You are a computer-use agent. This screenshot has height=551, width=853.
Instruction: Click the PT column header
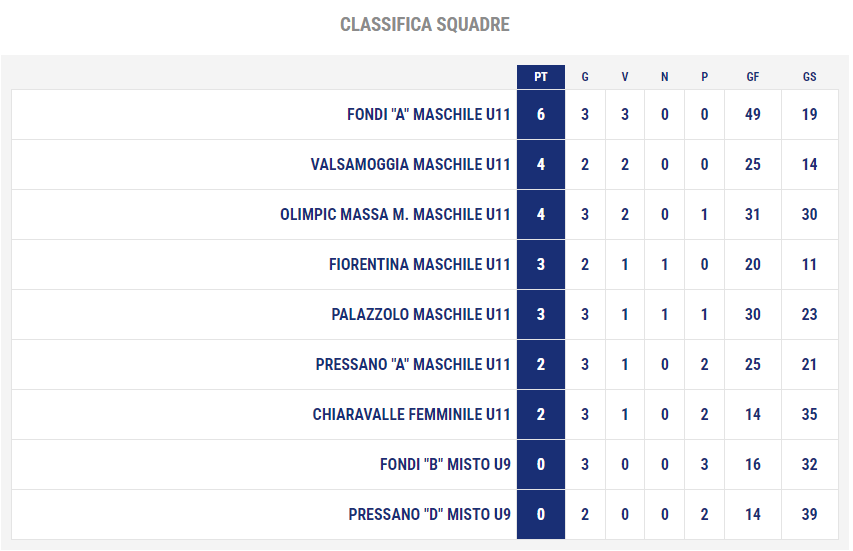coord(540,77)
